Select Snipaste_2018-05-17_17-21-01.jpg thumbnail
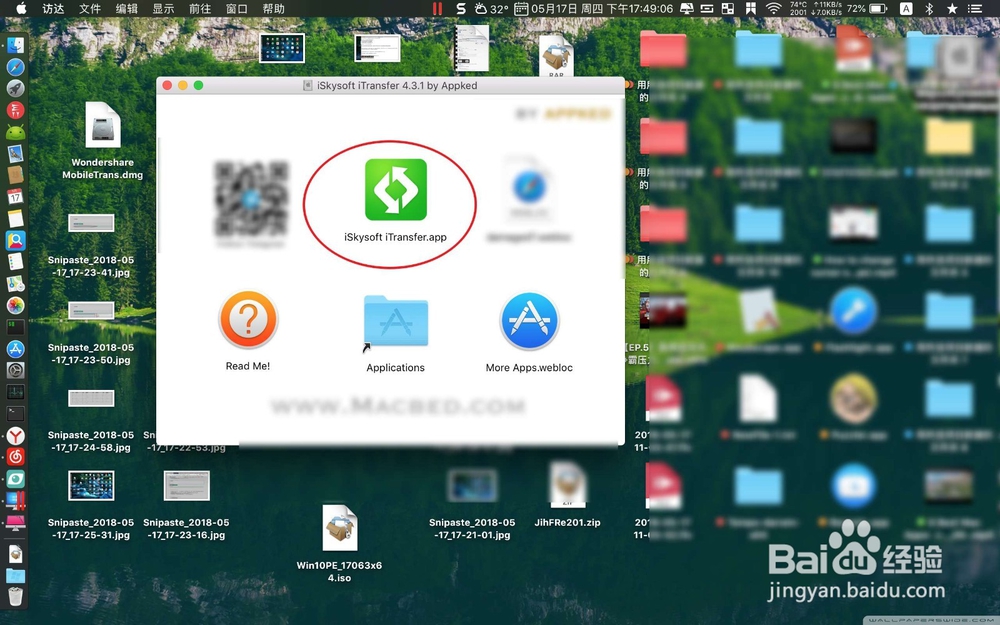 pos(472,485)
